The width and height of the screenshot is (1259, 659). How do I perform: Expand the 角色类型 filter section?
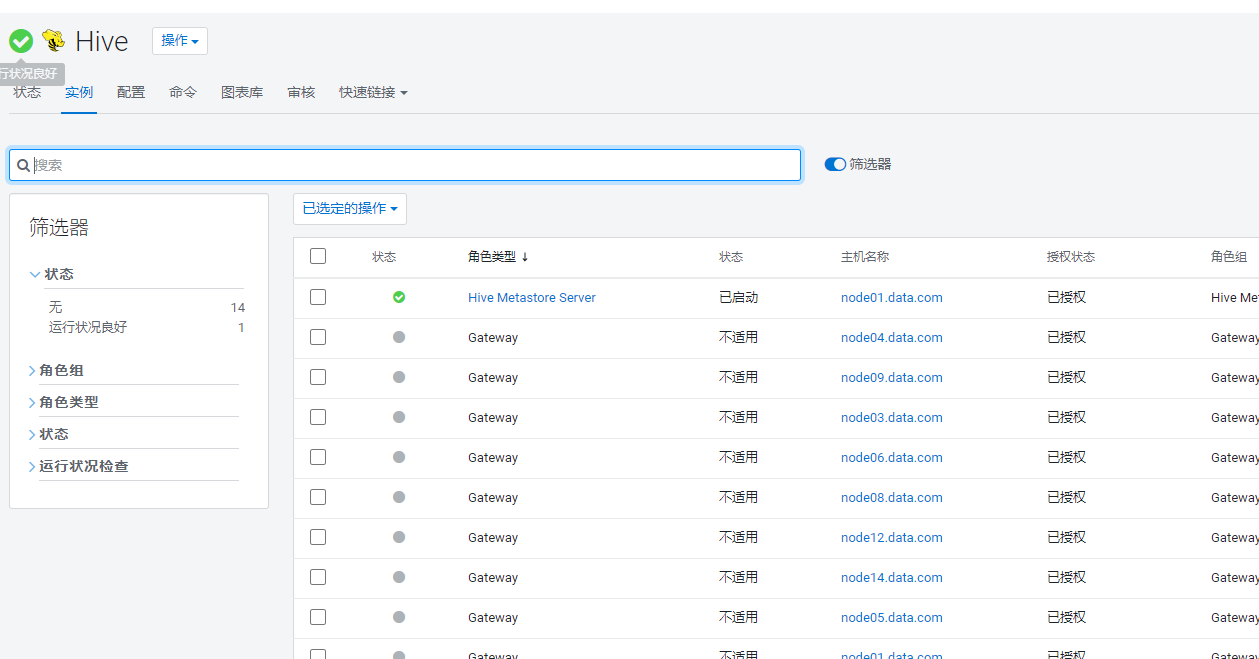pos(64,402)
